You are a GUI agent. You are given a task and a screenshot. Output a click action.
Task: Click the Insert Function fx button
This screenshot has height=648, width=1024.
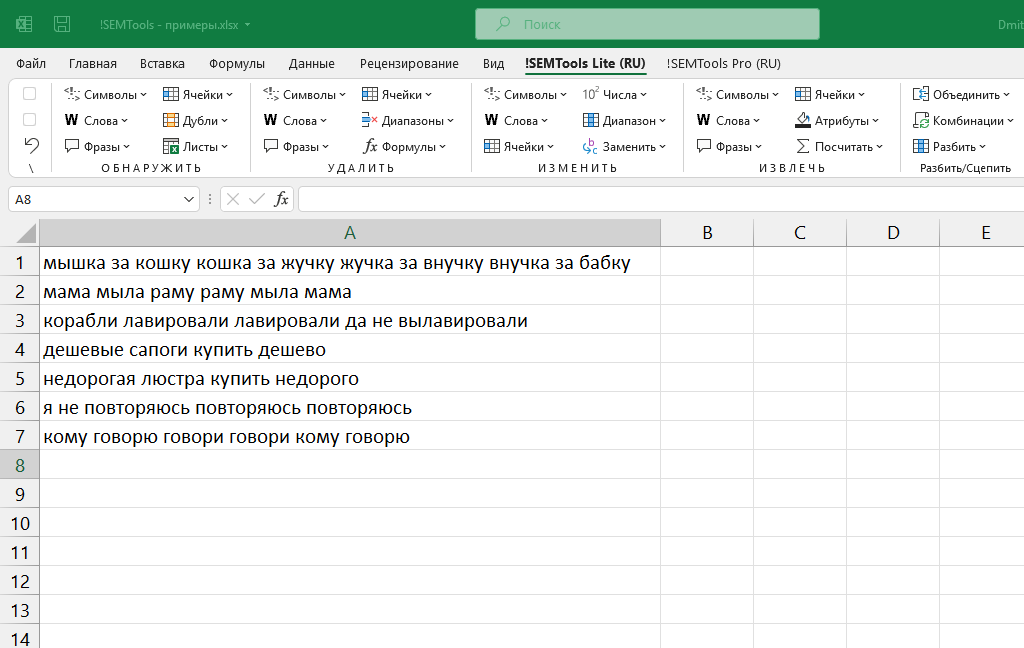[x=281, y=199]
